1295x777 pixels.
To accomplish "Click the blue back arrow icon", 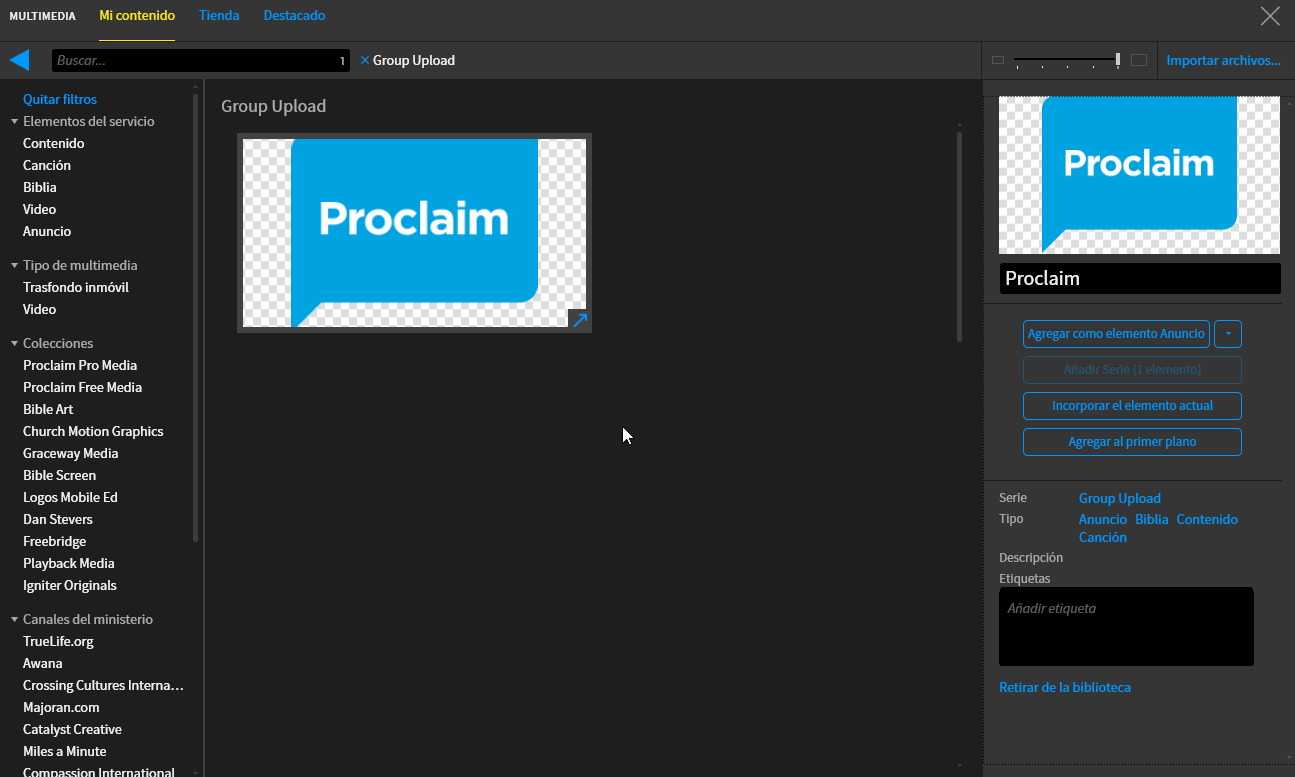I will click(x=20, y=60).
